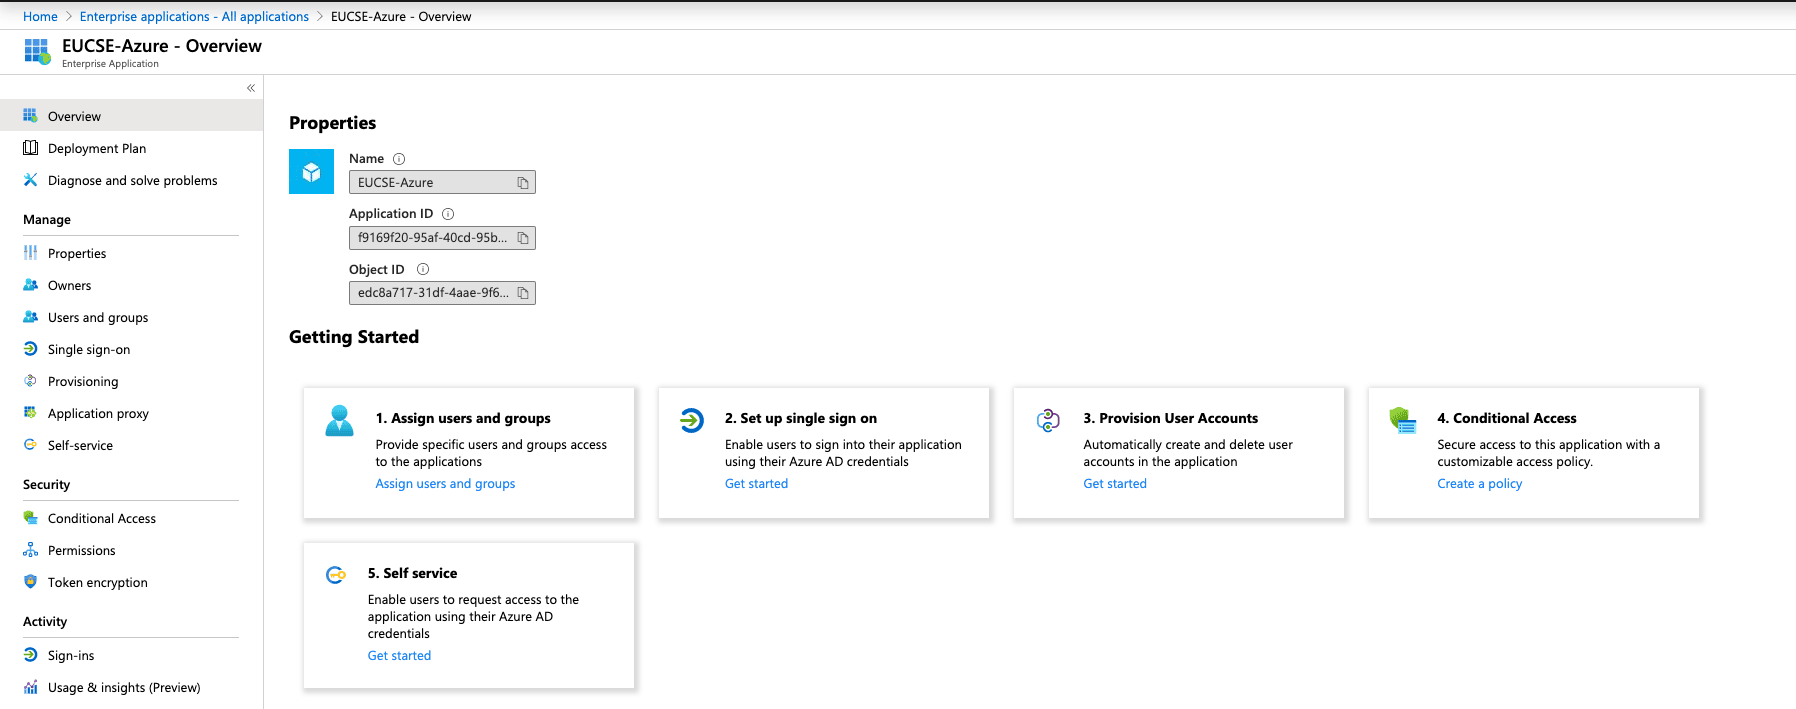1796x709 pixels.
Task: Show info tooltip next to Application ID label
Action: (448, 214)
